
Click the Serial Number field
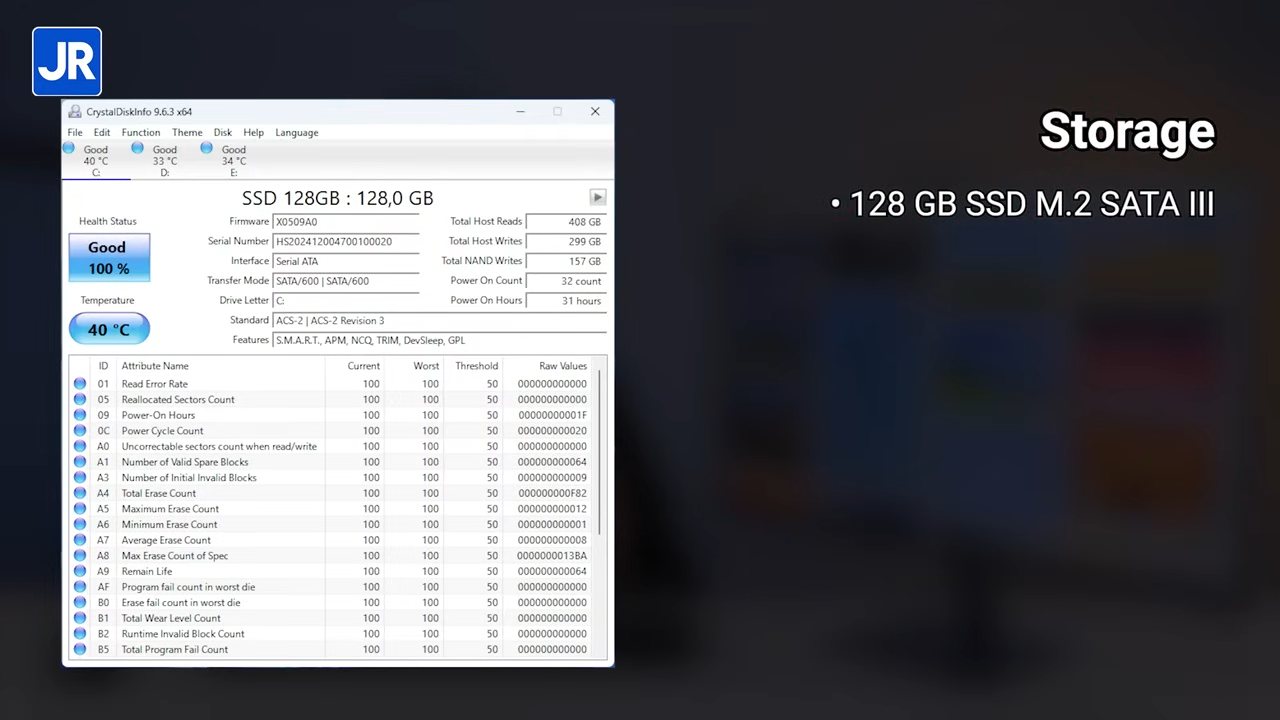pyautogui.click(x=345, y=241)
